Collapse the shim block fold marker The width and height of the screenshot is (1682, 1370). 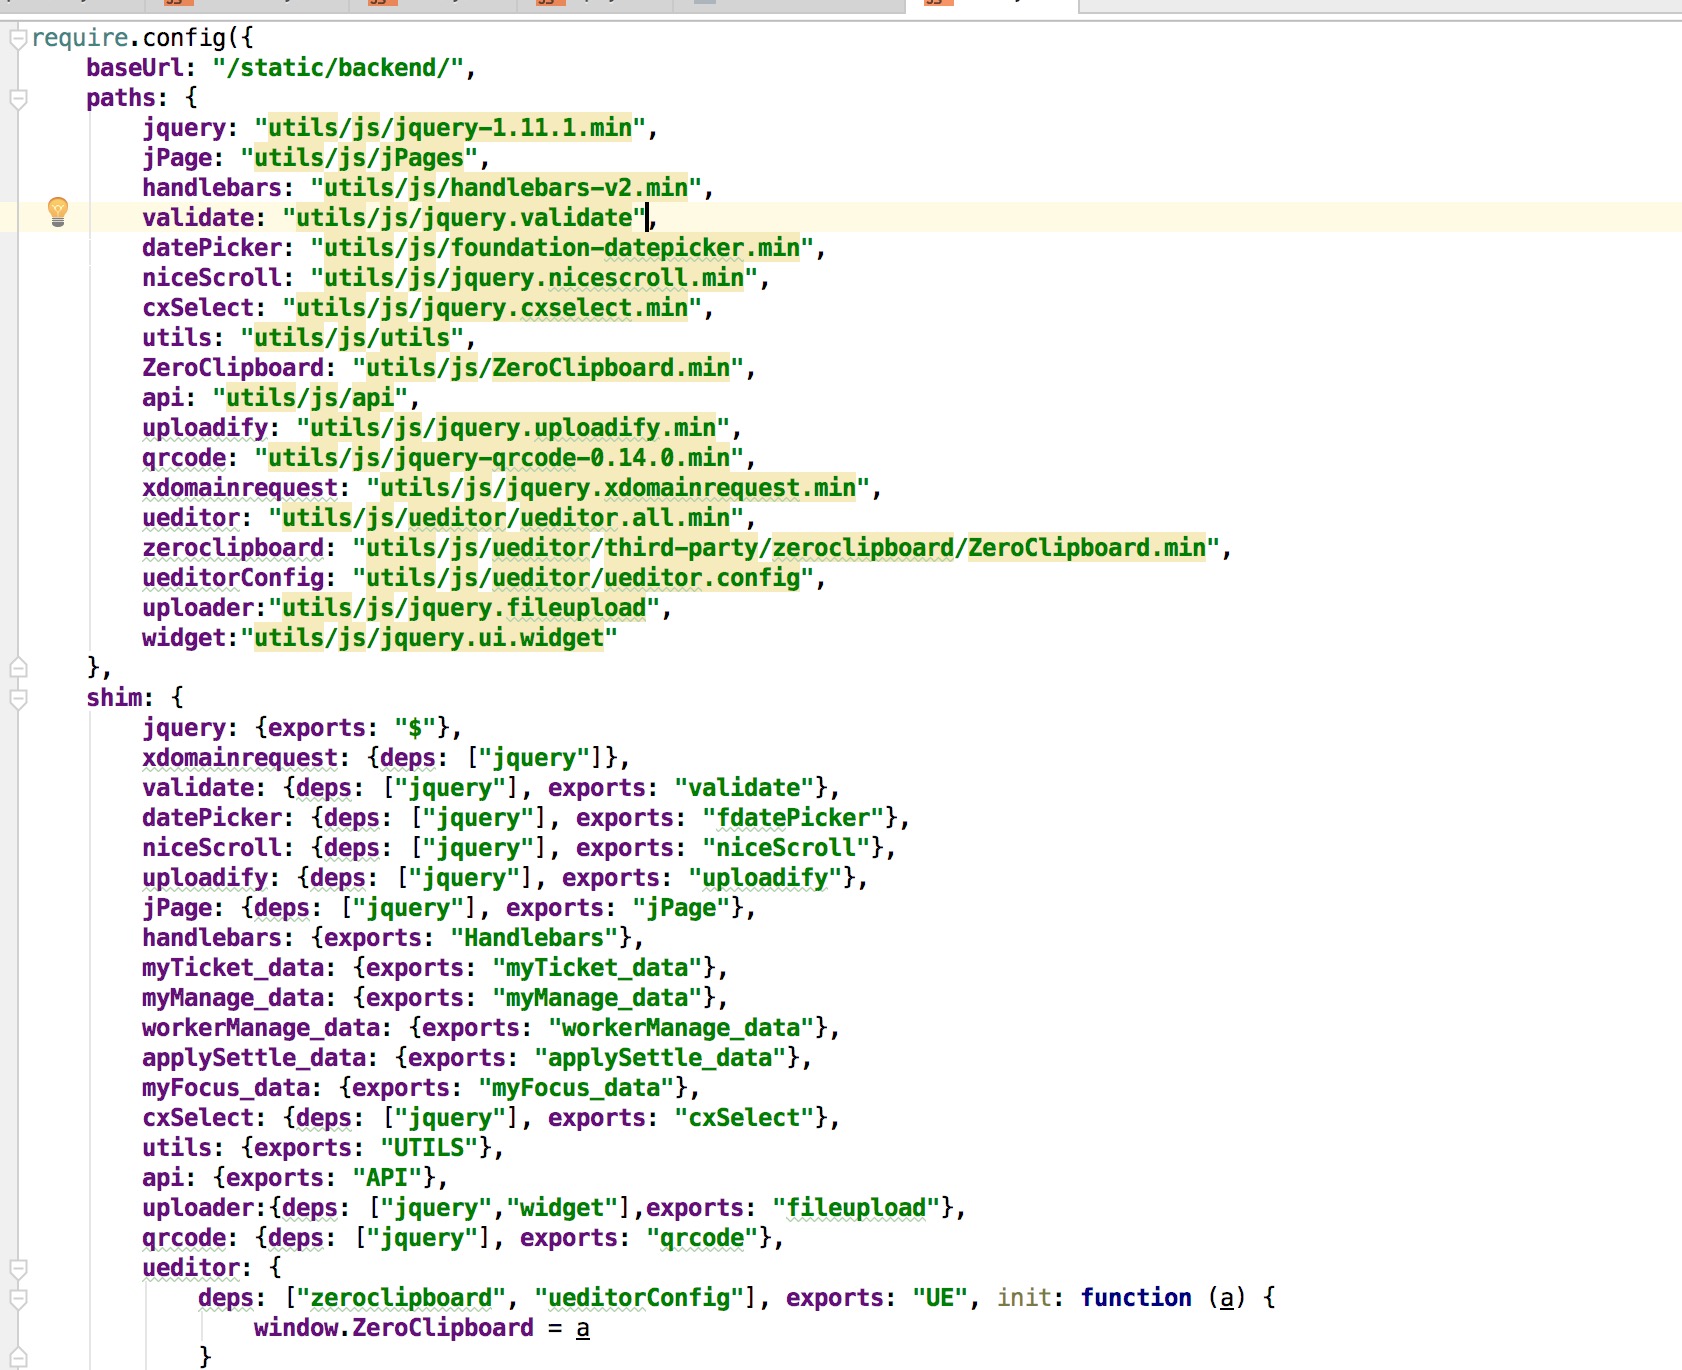(18, 699)
